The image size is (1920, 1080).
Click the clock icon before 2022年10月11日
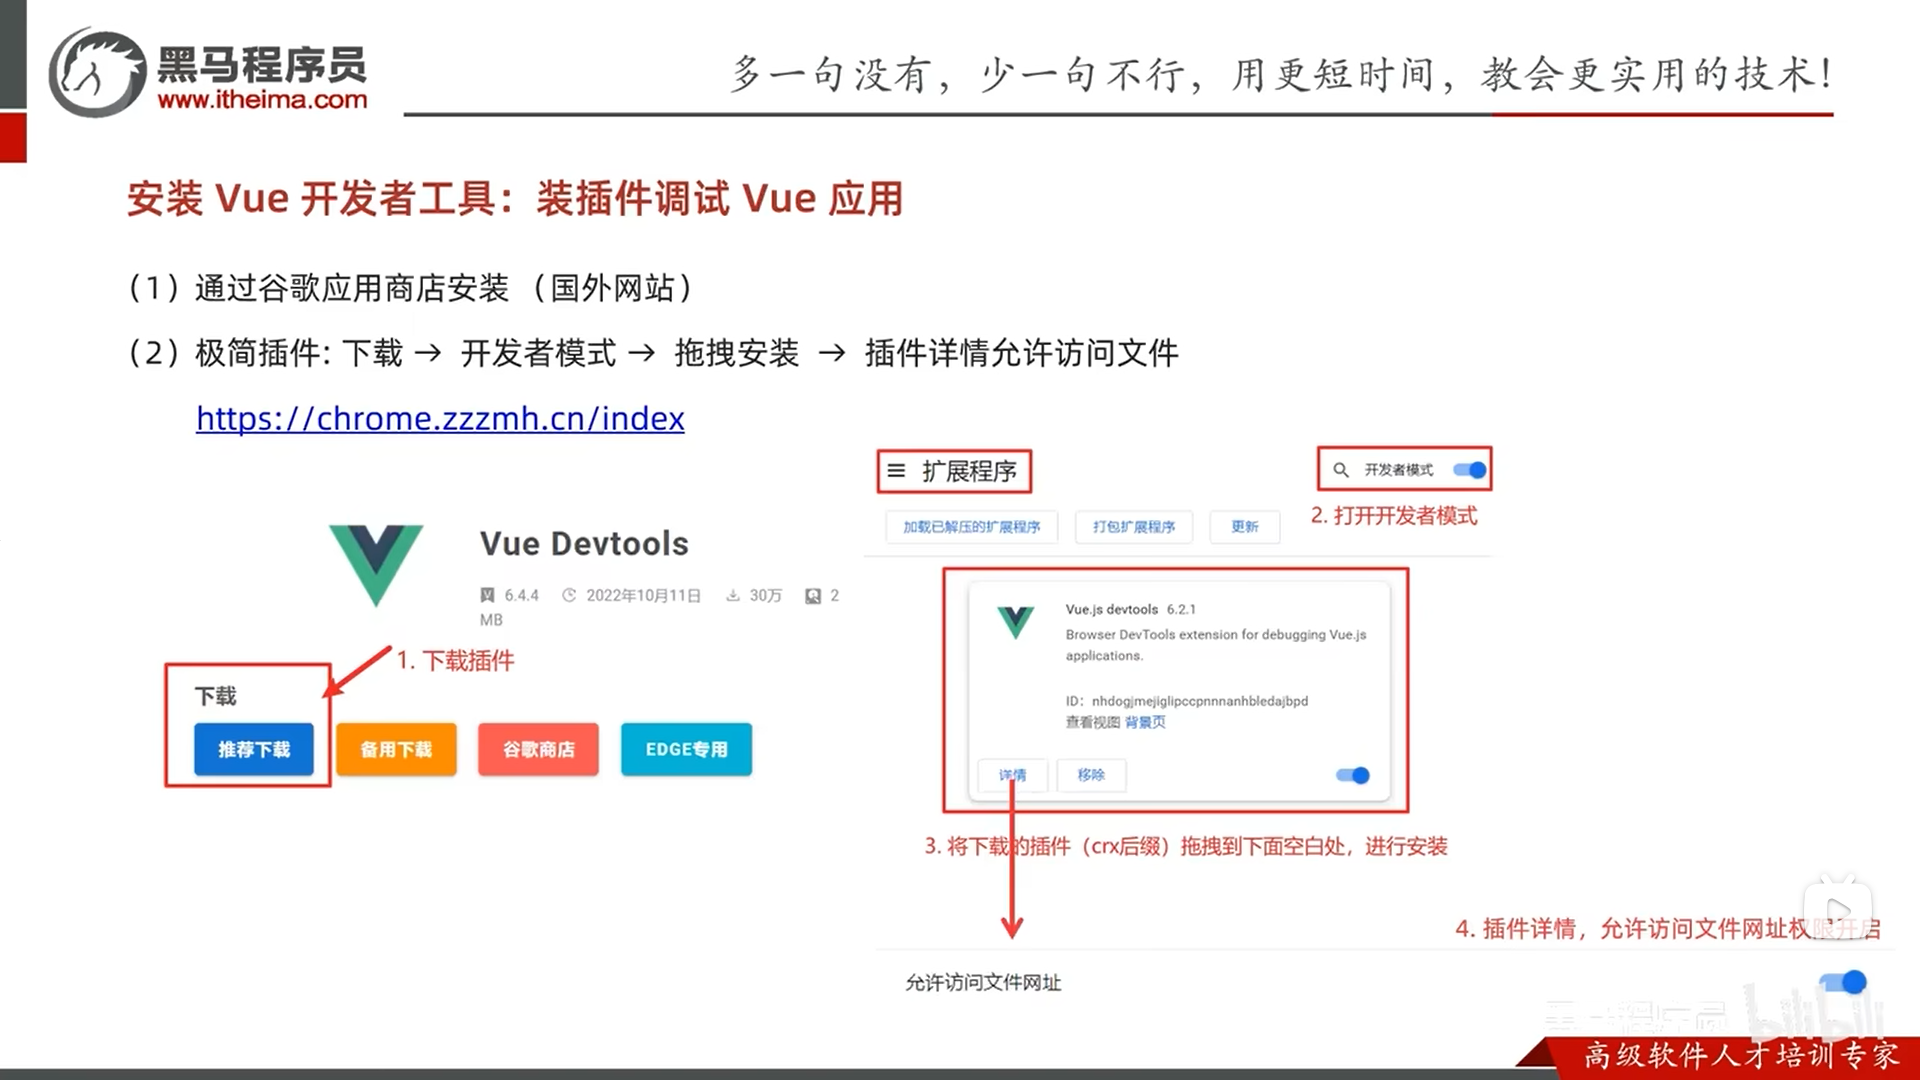click(x=569, y=595)
